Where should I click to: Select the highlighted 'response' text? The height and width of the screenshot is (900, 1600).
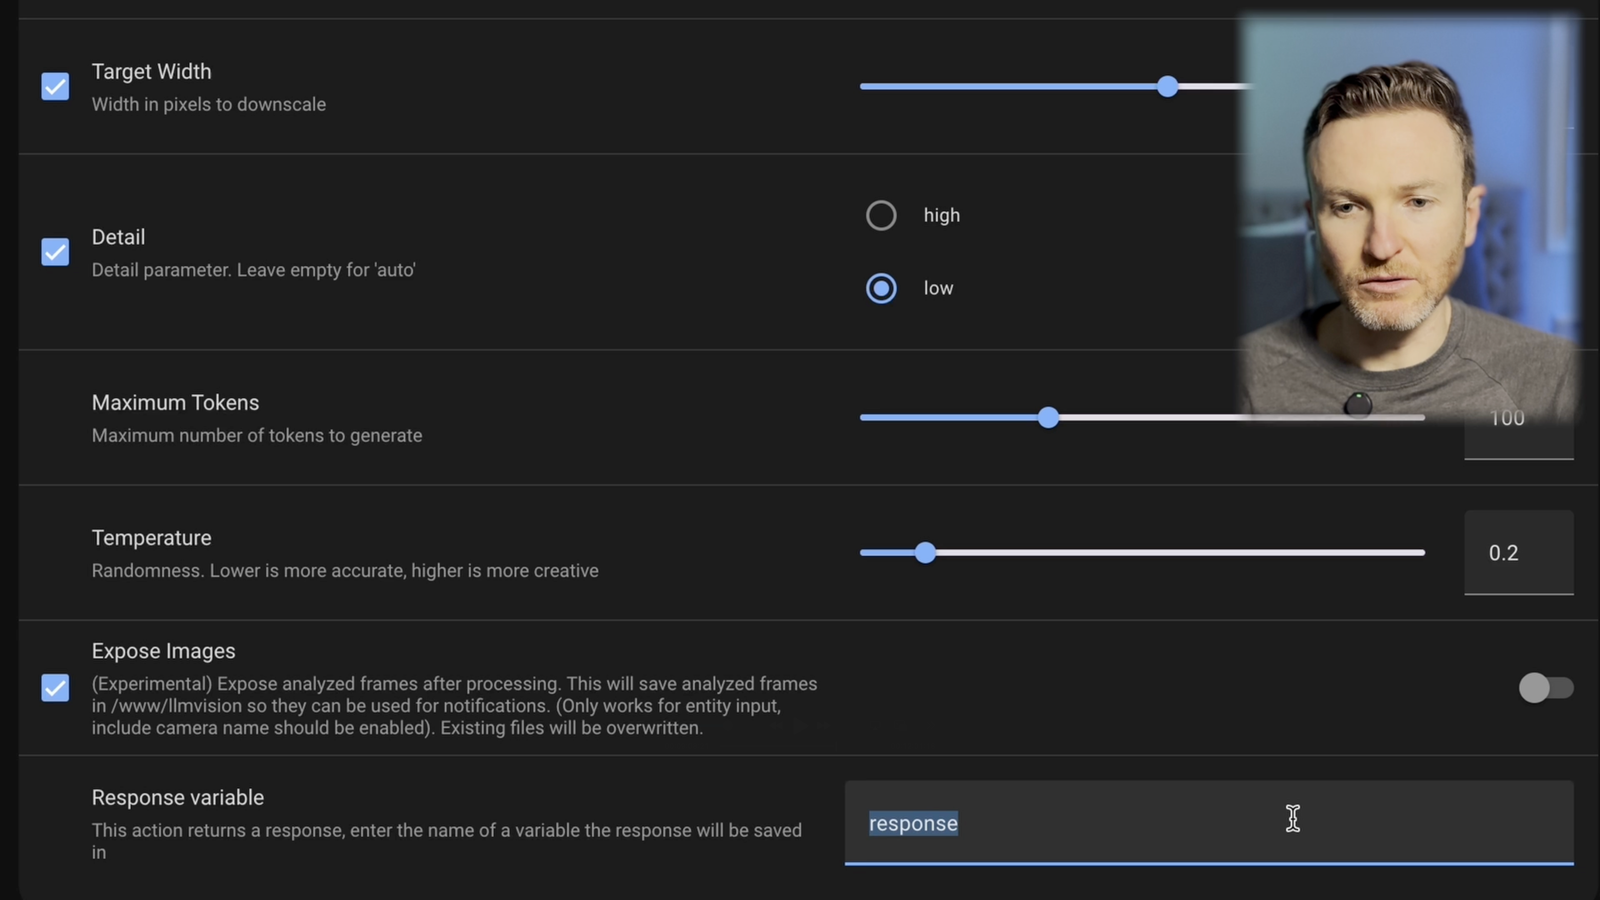pos(912,823)
